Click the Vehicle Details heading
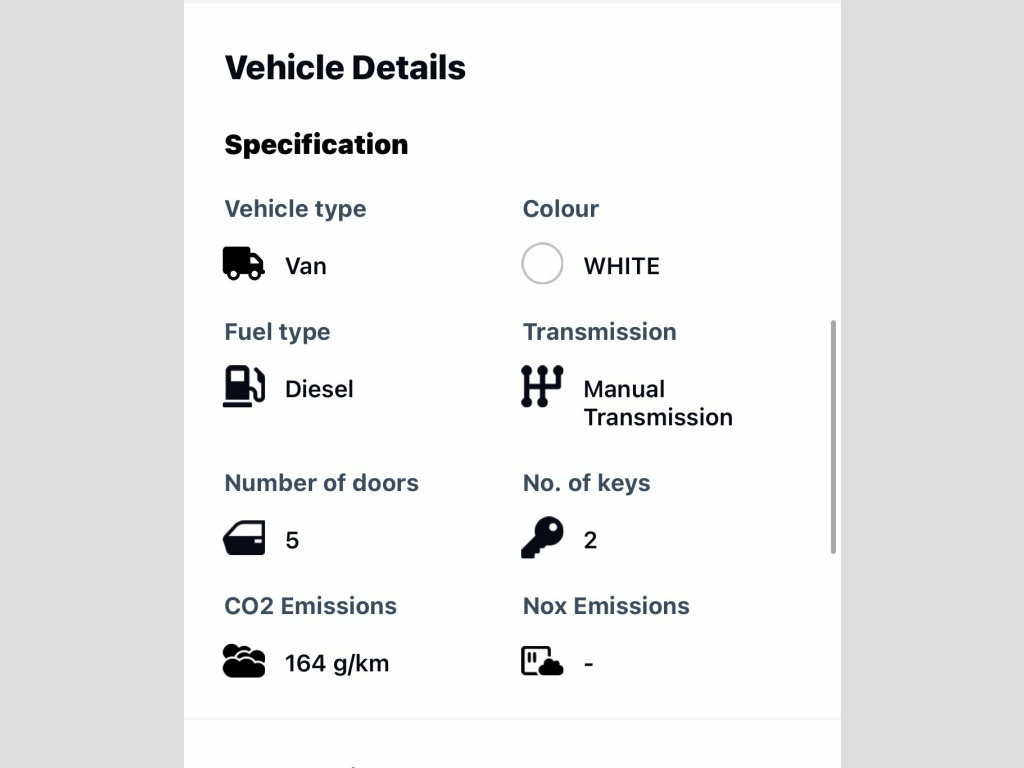 pyautogui.click(x=345, y=67)
